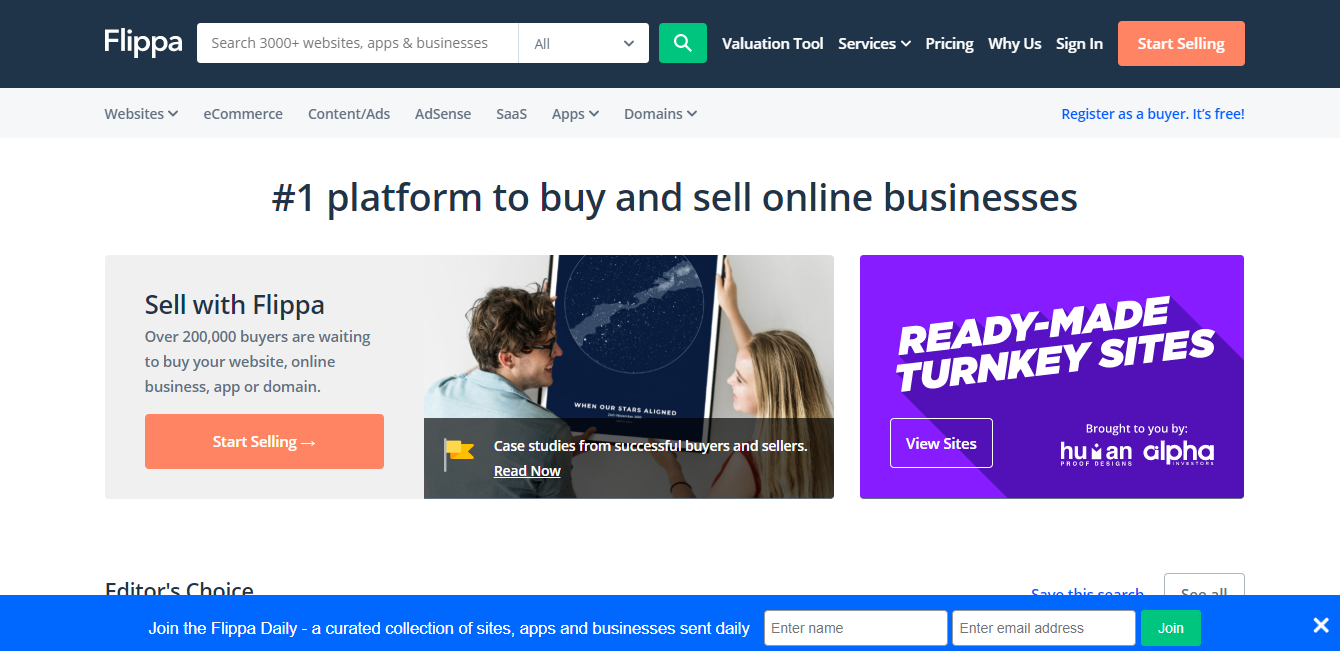
Task: Click the green Join button
Action: click(1171, 628)
